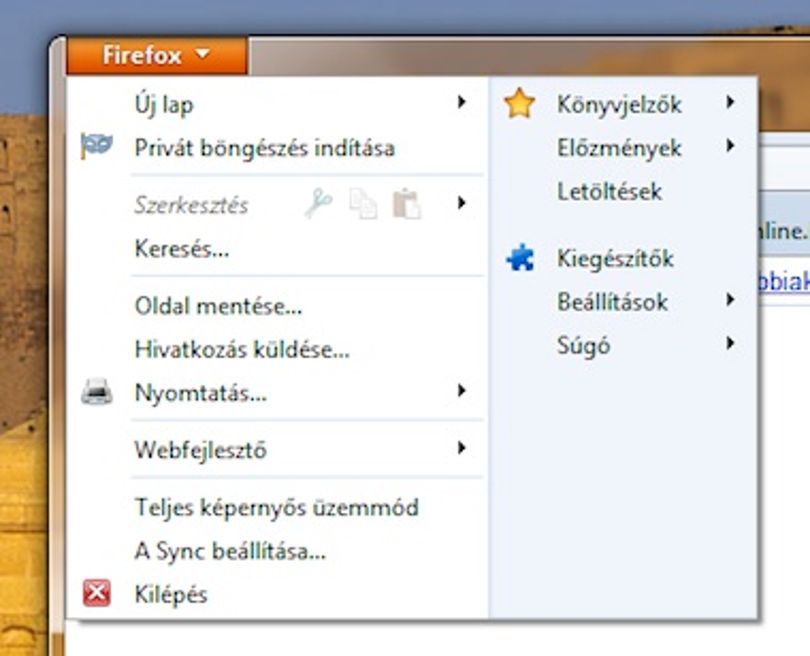Click the printer icon beside Nyomtatás

pyautogui.click(x=97, y=392)
